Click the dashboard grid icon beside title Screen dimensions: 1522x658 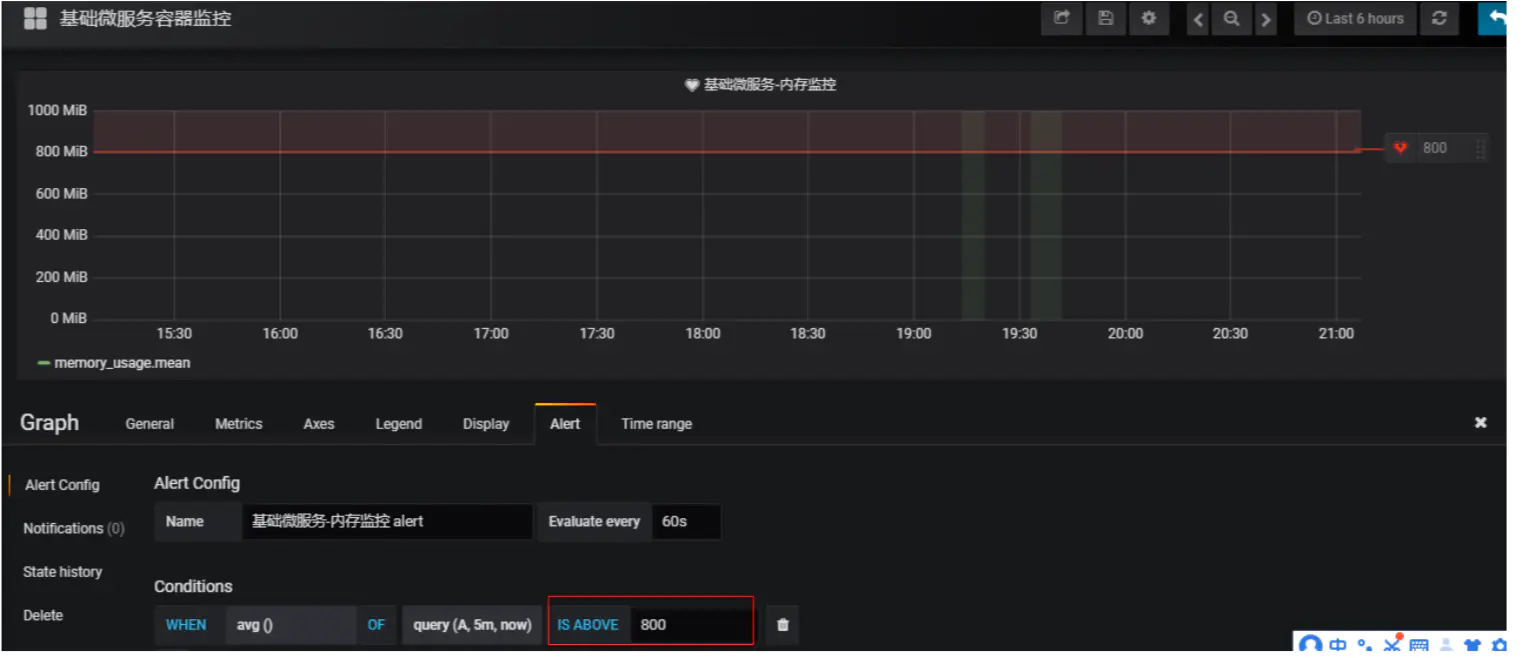[x=35, y=19]
